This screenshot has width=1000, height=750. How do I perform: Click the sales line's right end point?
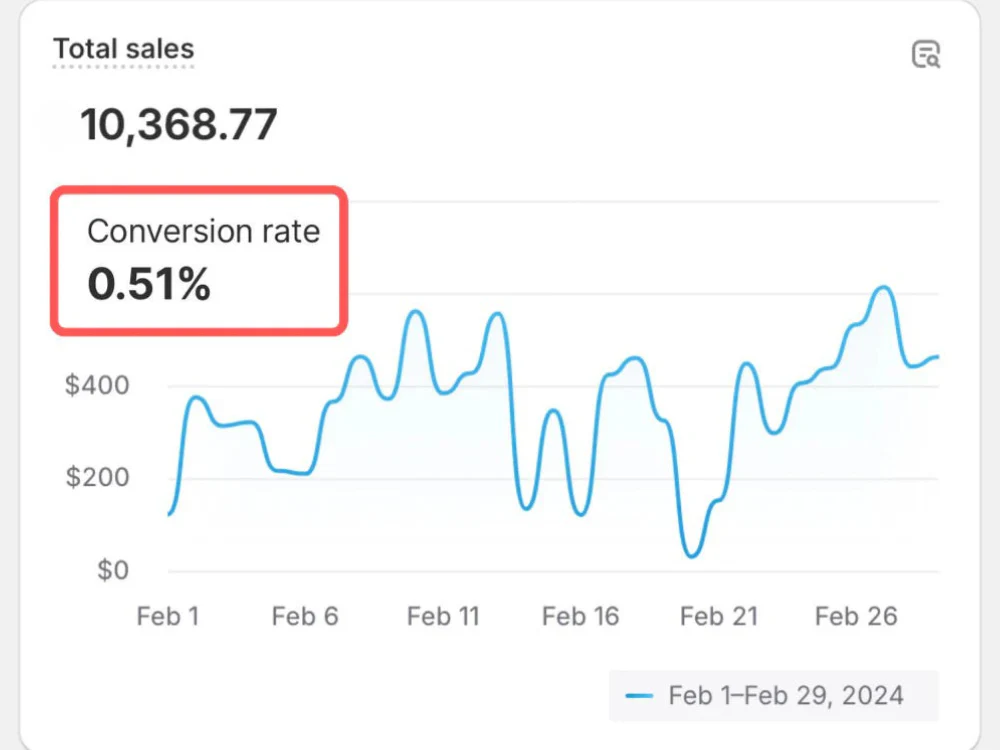point(937,356)
